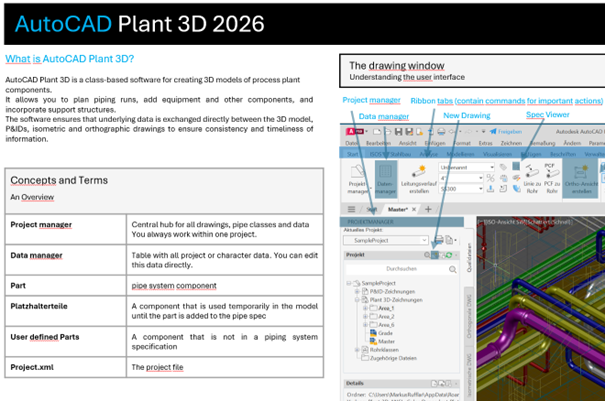Click the Freigeben share button
This screenshot has width=605, height=401.
tap(506, 132)
